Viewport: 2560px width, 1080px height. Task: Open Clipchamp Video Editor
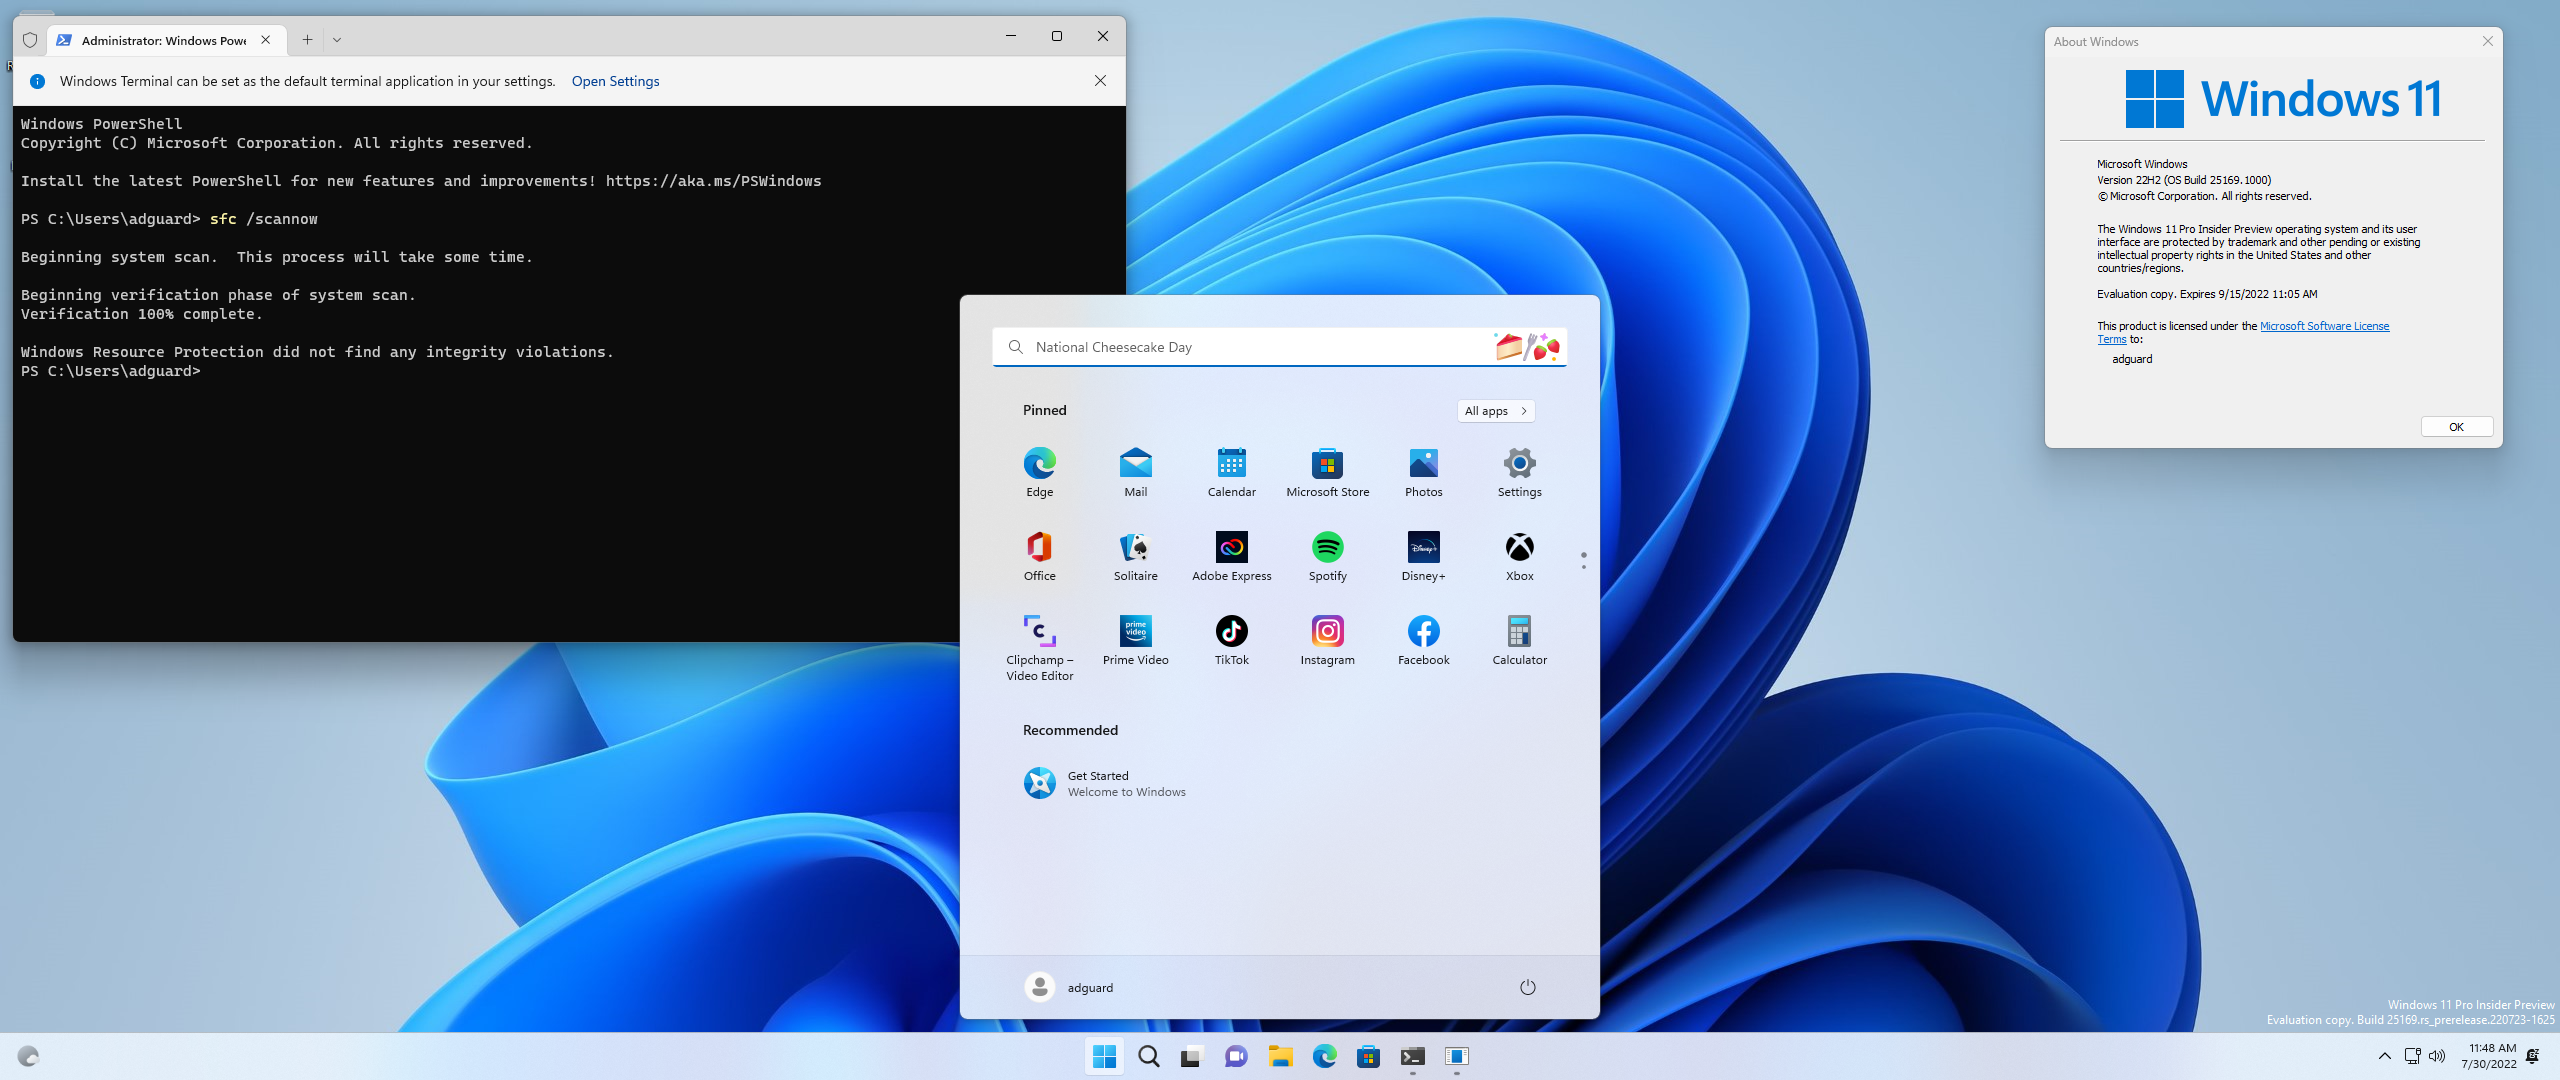[x=1039, y=647]
